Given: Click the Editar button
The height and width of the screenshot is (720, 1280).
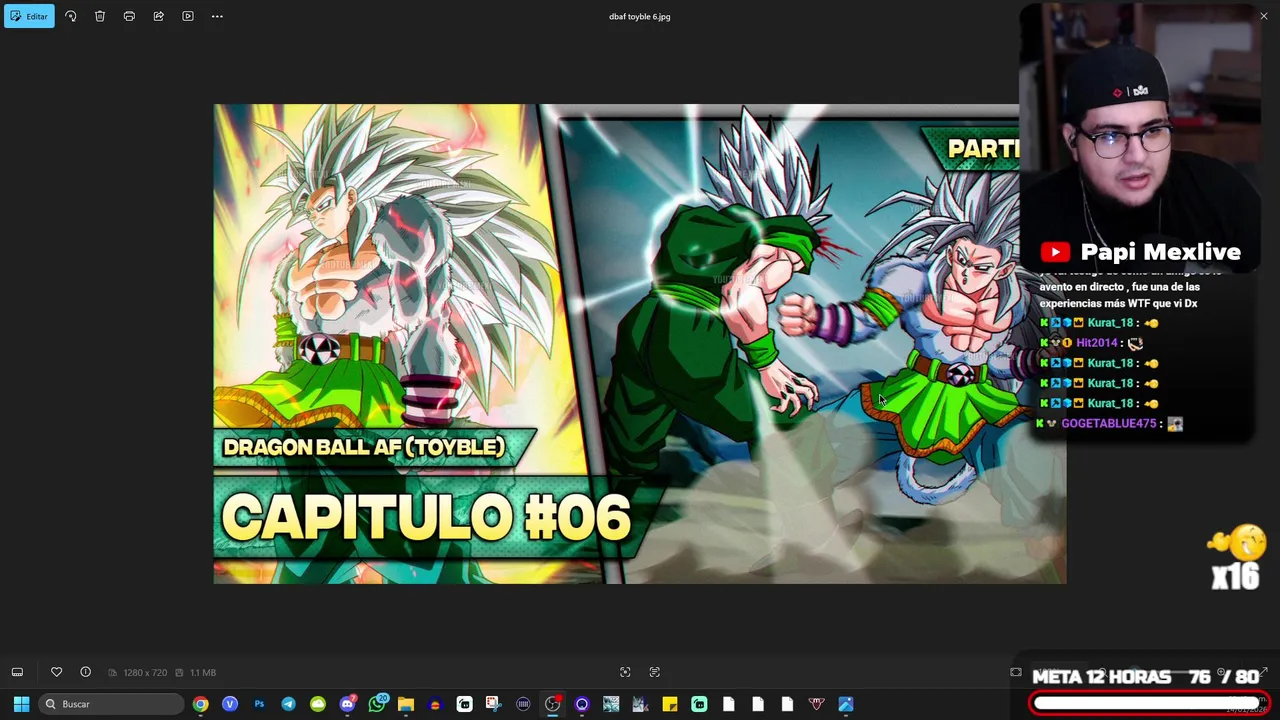Looking at the screenshot, I should (29, 16).
